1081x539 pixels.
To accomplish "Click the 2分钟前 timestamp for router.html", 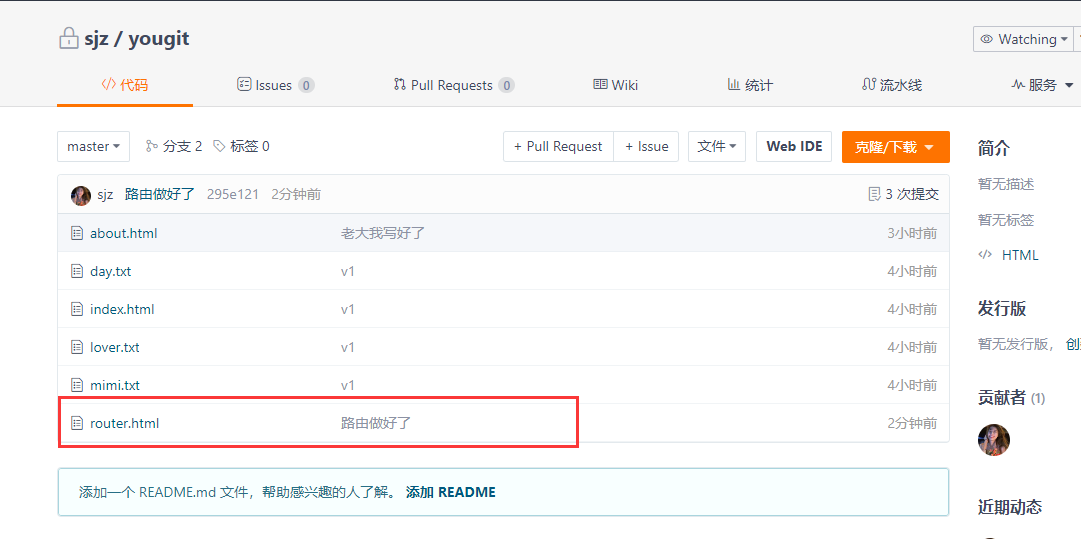I will coord(912,423).
